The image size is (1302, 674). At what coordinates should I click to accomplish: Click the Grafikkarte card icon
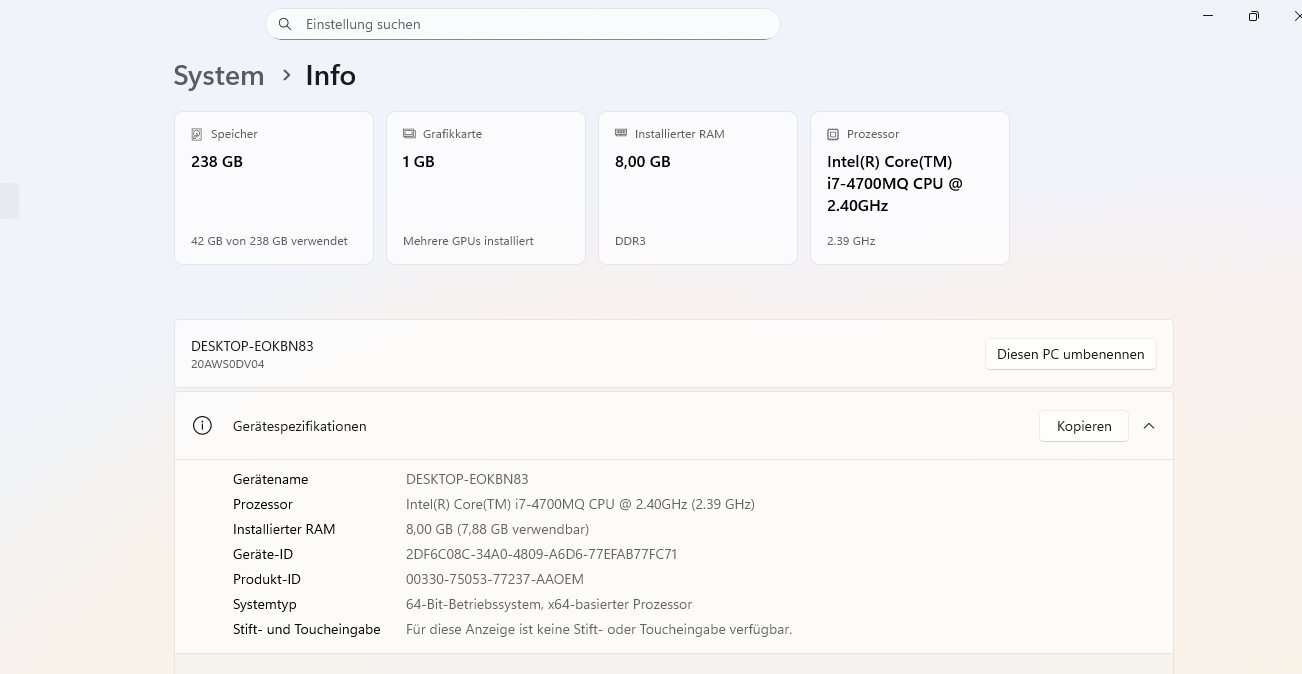coord(409,134)
